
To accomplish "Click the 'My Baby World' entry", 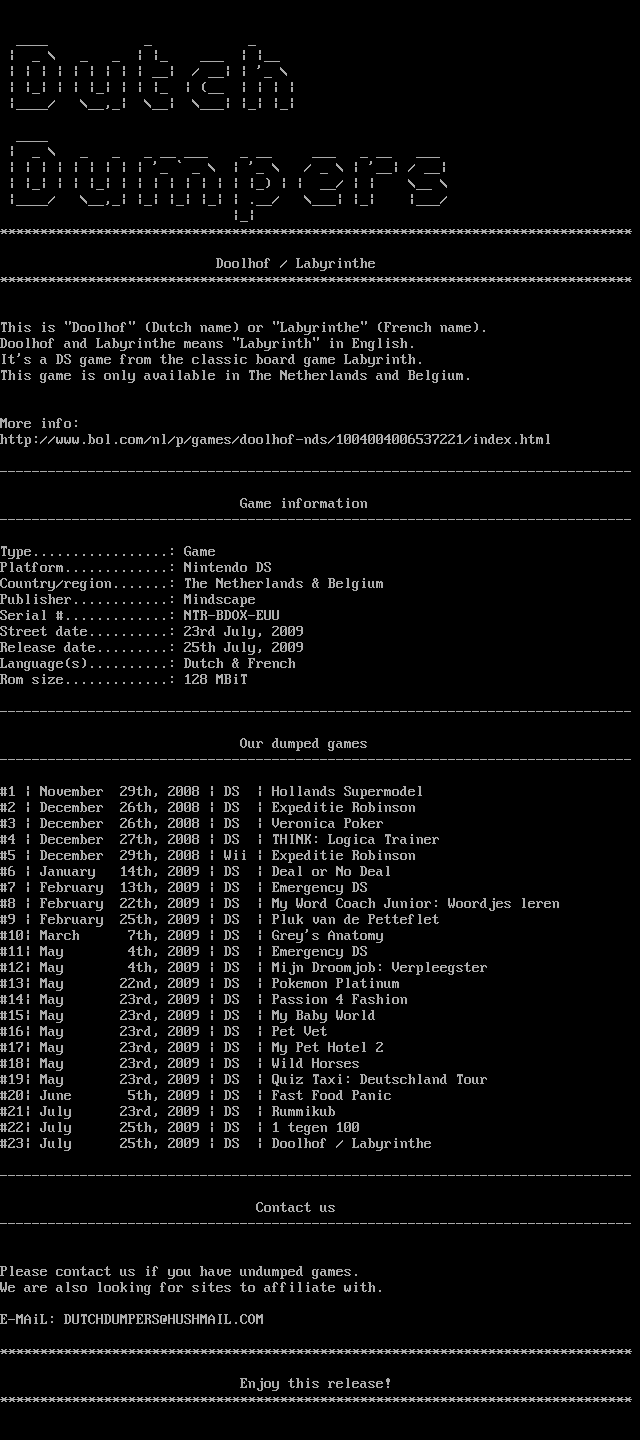I will tap(324, 1016).
